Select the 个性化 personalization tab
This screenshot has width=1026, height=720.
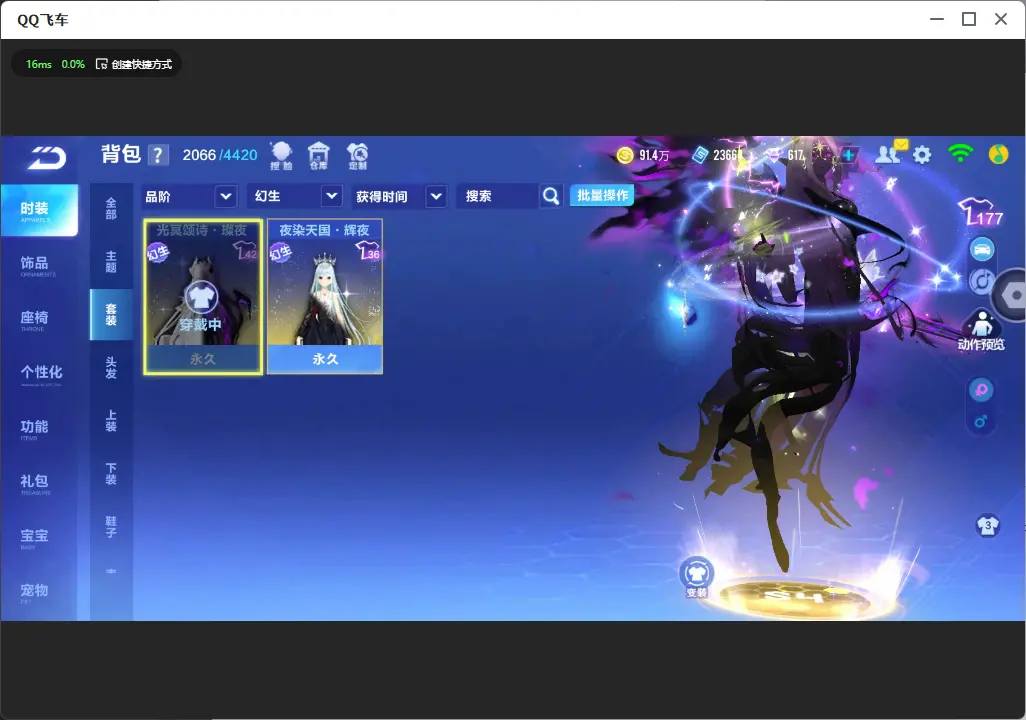(39, 374)
